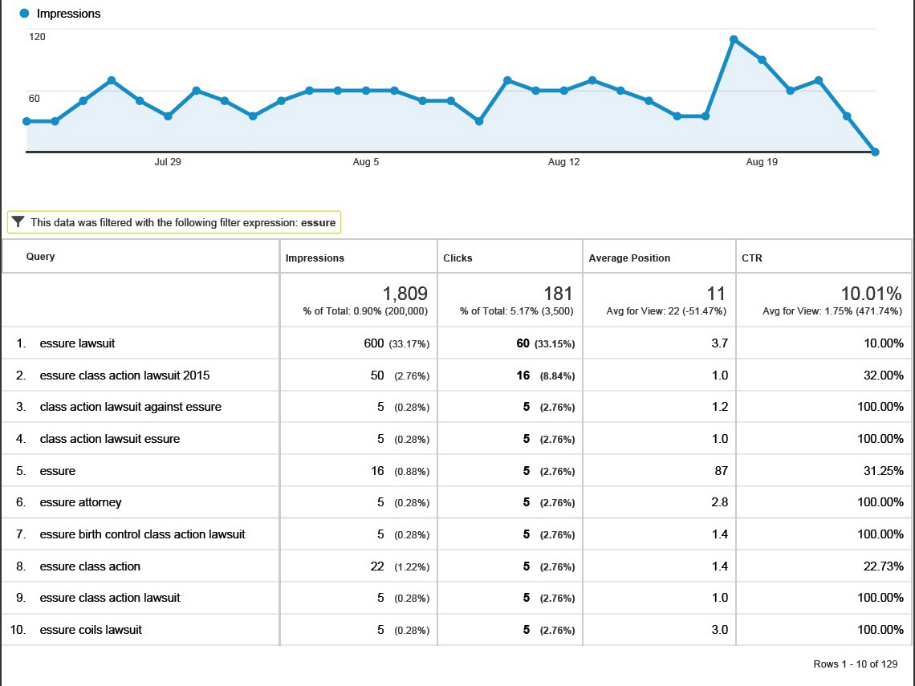The width and height of the screenshot is (915, 686).
Task: Click 'class action lawsuit essure' query
Action: 110,439
